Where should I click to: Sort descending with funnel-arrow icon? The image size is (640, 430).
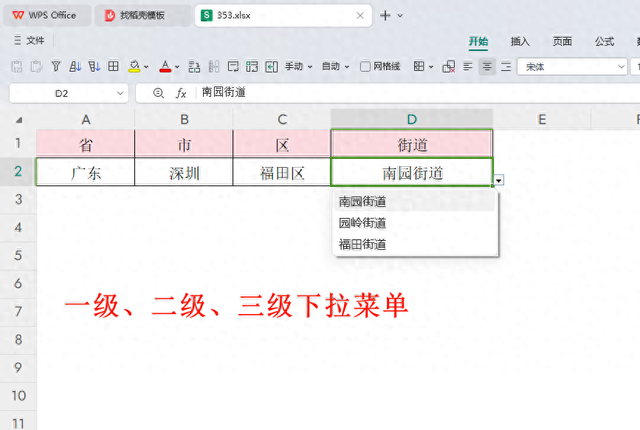click(x=94, y=66)
